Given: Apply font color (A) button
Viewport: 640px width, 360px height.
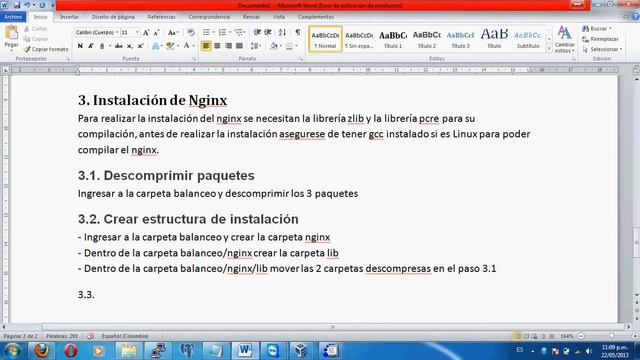Looking at the screenshot, I should [x=186, y=46].
